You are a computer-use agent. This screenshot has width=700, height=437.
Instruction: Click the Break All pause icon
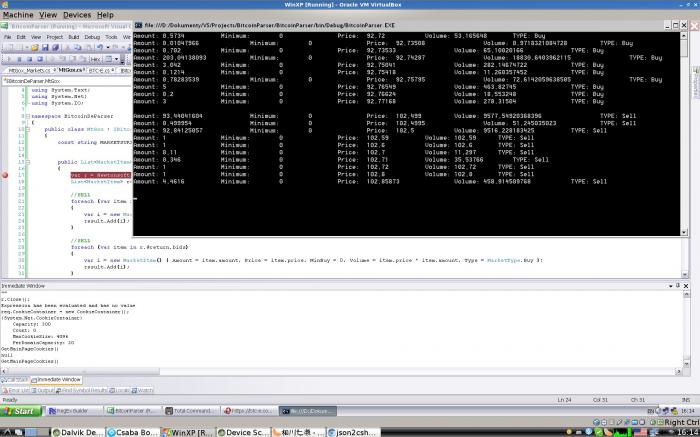coord(19,59)
